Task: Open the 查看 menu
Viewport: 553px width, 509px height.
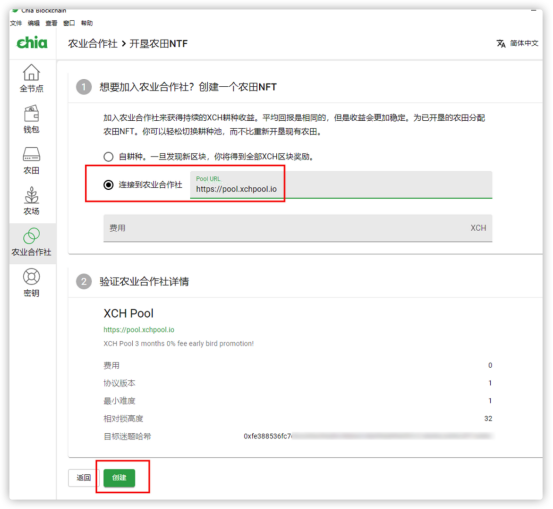Action: pyautogui.click(x=51, y=23)
